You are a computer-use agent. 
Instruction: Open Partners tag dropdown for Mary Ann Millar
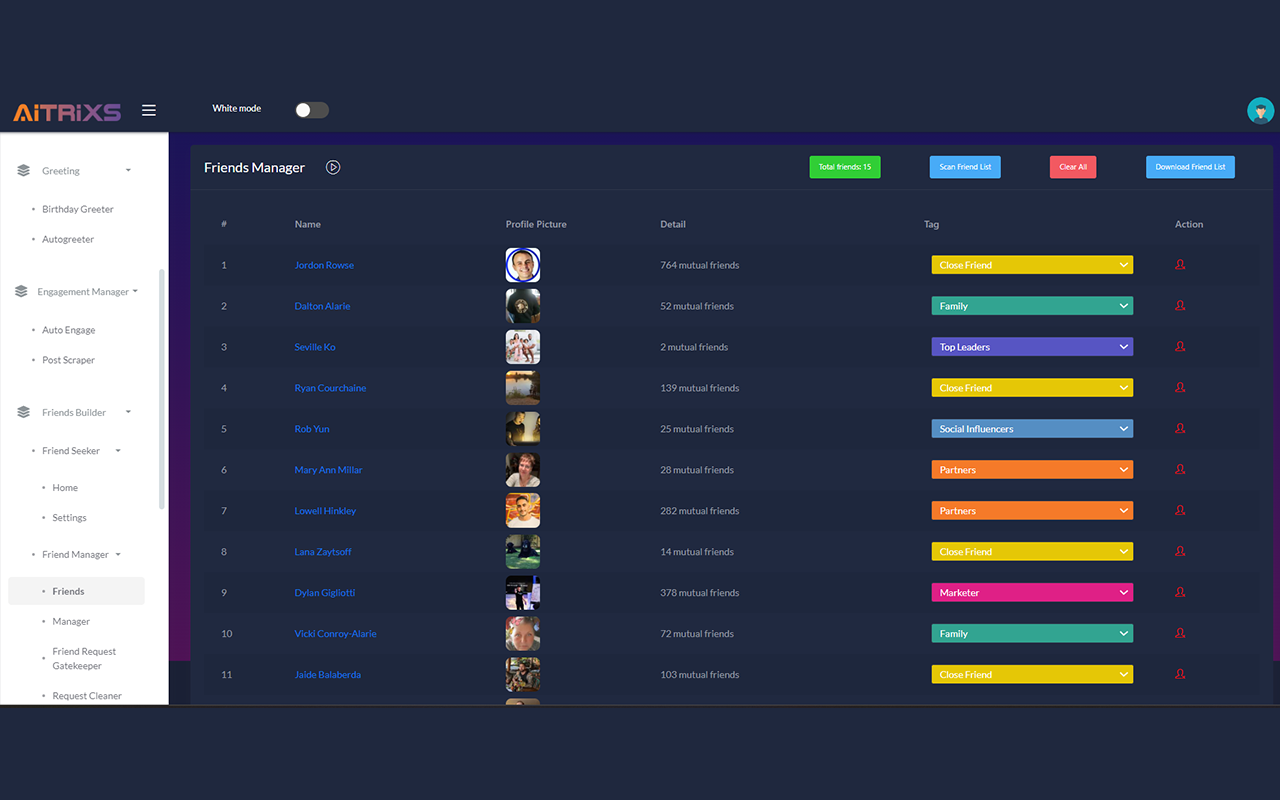[x=1032, y=470]
